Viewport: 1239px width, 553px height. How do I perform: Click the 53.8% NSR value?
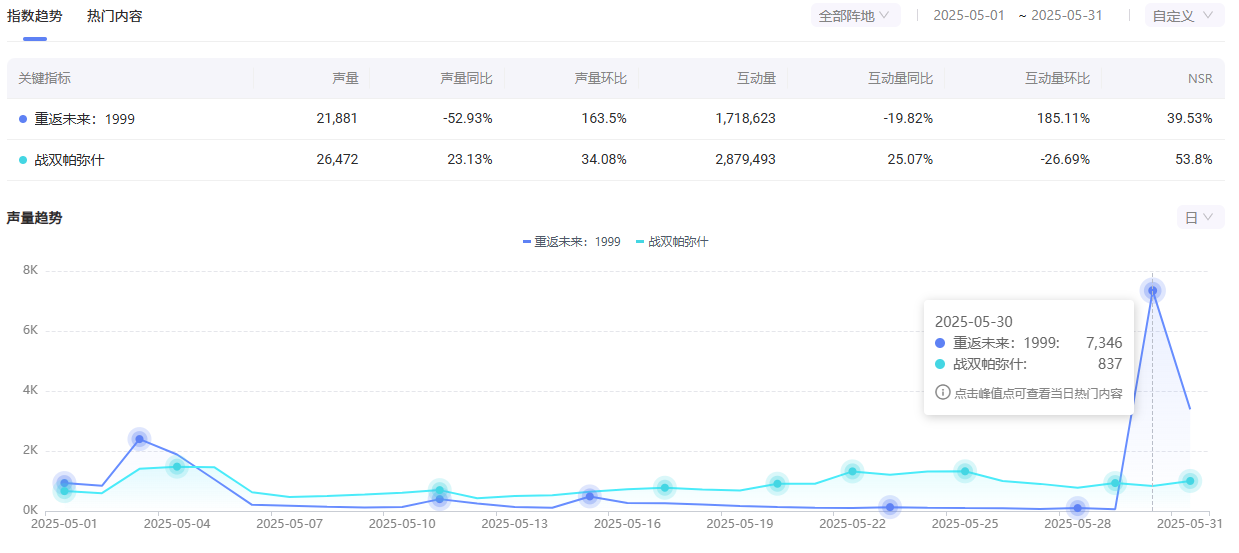click(x=1194, y=159)
